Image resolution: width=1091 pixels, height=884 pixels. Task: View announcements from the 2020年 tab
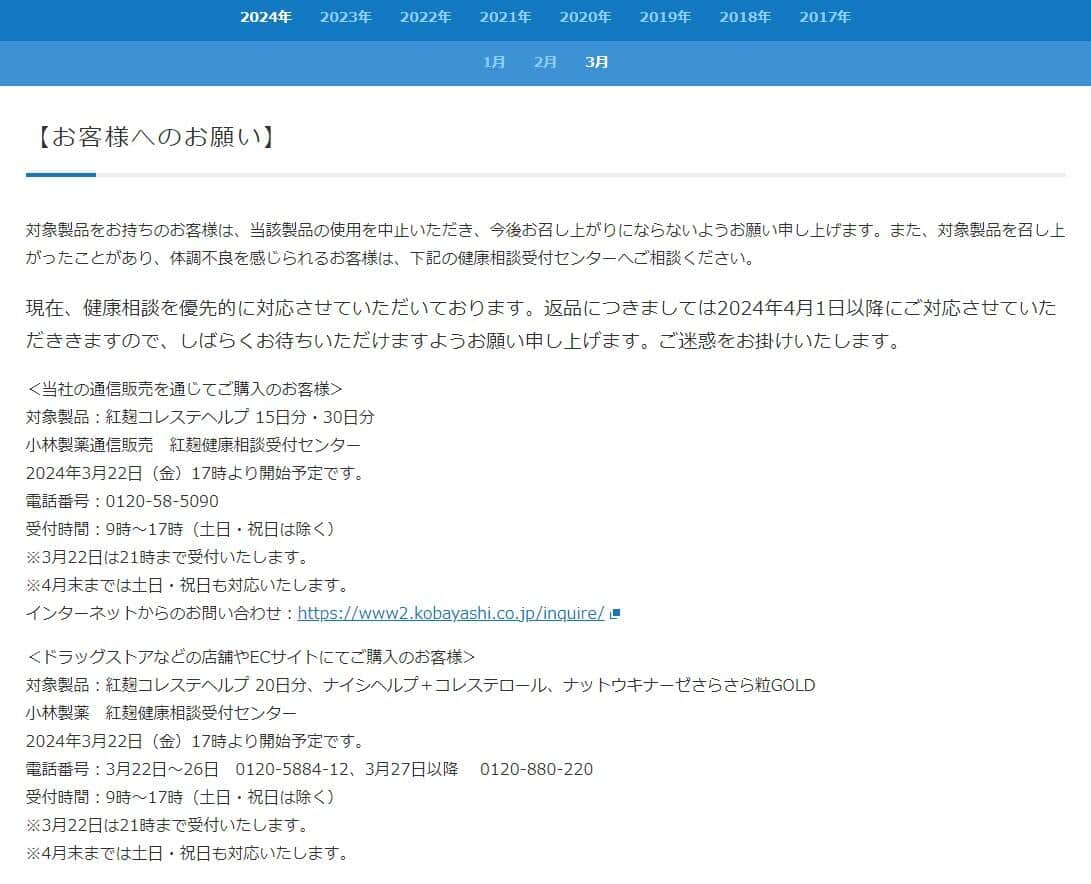[x=586, y=17]
